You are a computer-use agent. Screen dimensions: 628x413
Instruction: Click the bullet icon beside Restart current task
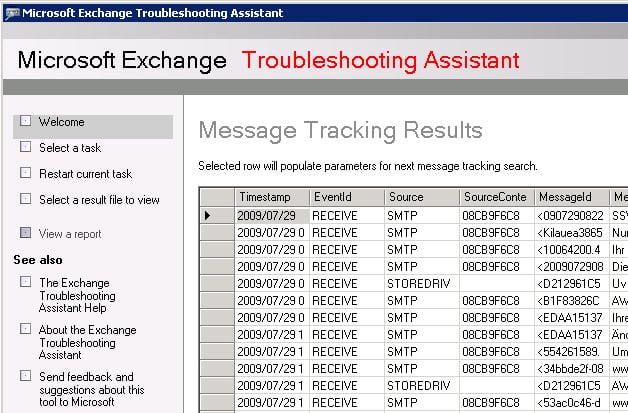(25, 173)
